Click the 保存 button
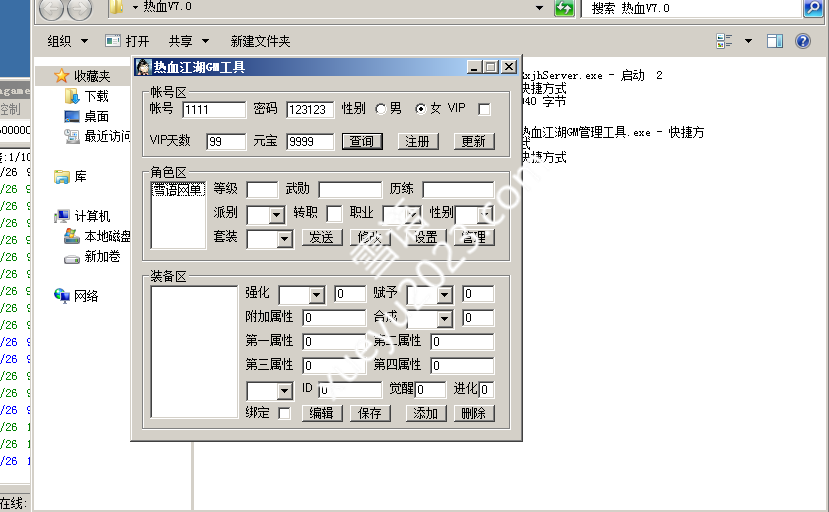Viewport: 829px width, 512px height. 370,413
